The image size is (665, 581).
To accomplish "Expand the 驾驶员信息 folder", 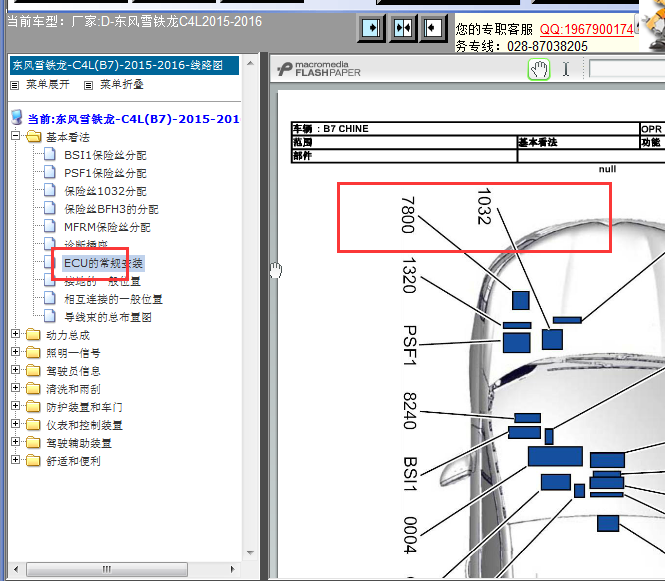I will coord(16,370).
